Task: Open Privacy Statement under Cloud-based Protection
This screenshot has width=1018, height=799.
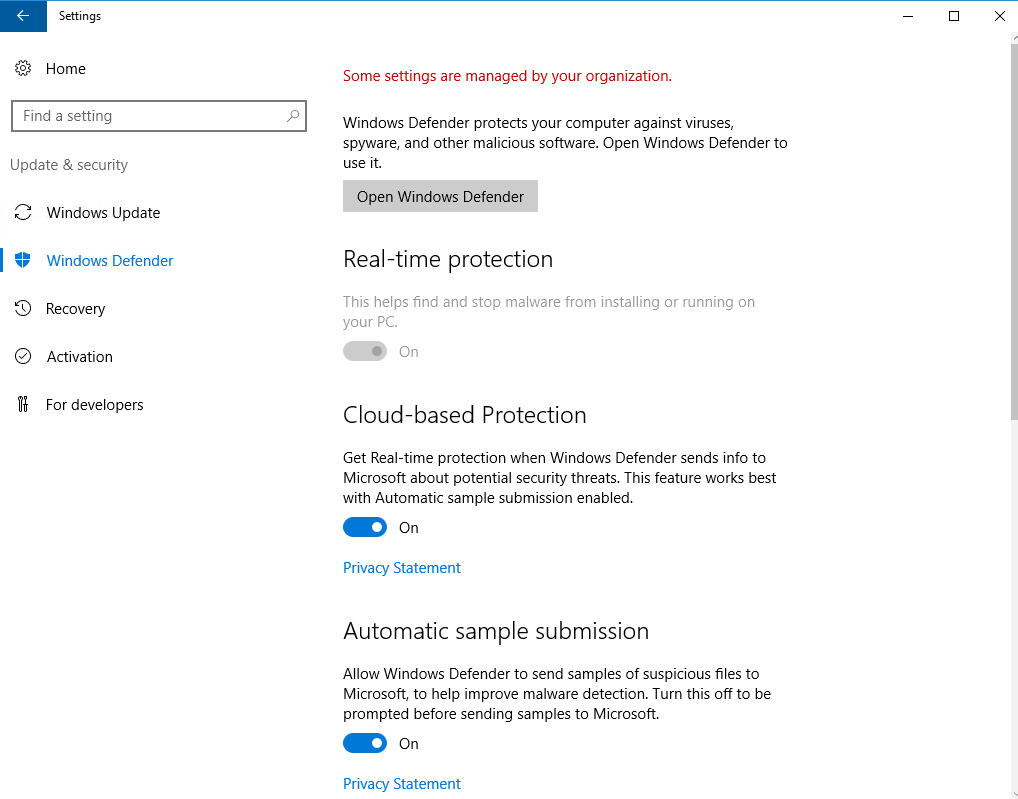Action: pyautogui.click(x=402, y=567)
